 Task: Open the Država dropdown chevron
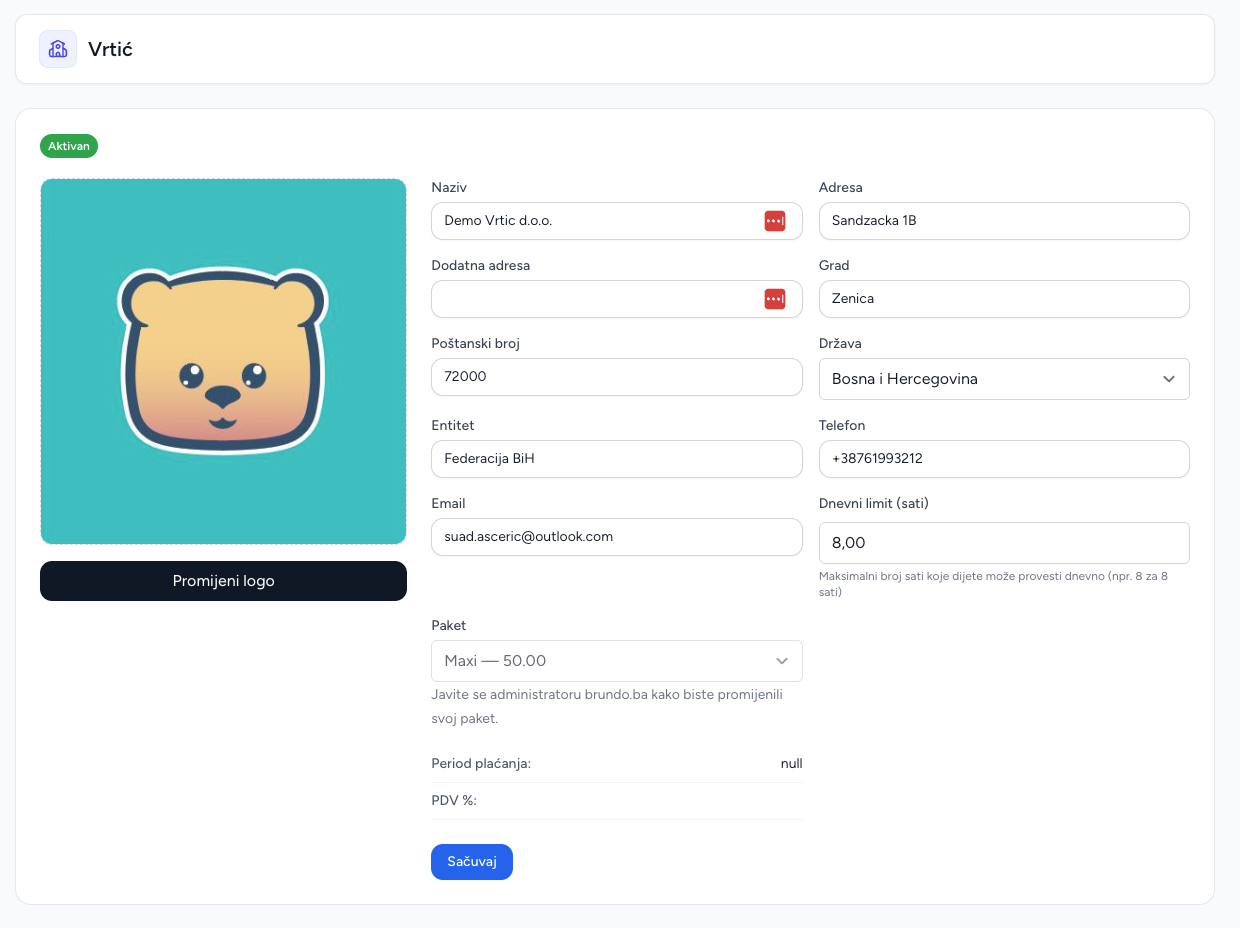click(x=1169, y=379)
